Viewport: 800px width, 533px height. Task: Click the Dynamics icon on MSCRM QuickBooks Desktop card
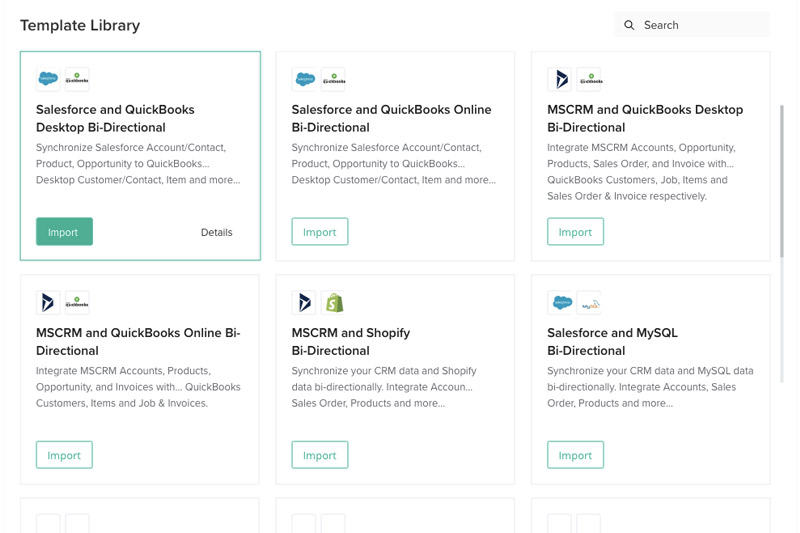560,79
